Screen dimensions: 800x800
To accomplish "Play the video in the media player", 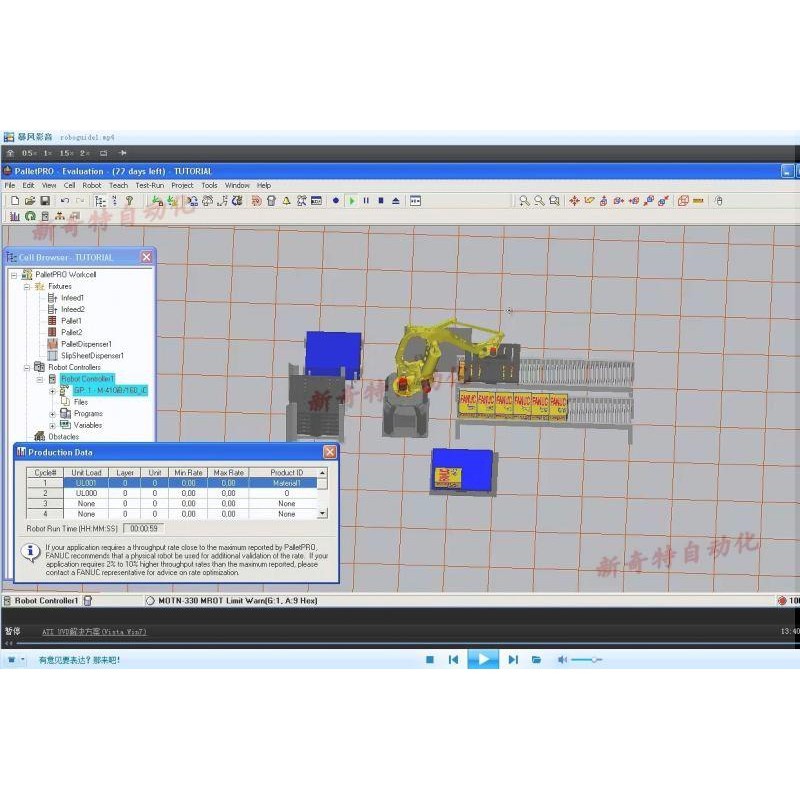I will 483,659.
